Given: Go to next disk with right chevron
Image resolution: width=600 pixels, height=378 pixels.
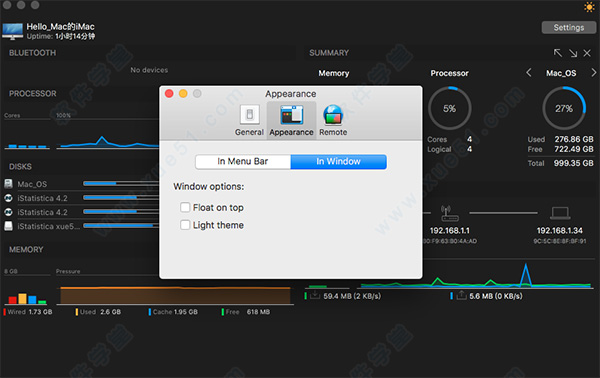Looking at the screenshot, I should point(593,73).
